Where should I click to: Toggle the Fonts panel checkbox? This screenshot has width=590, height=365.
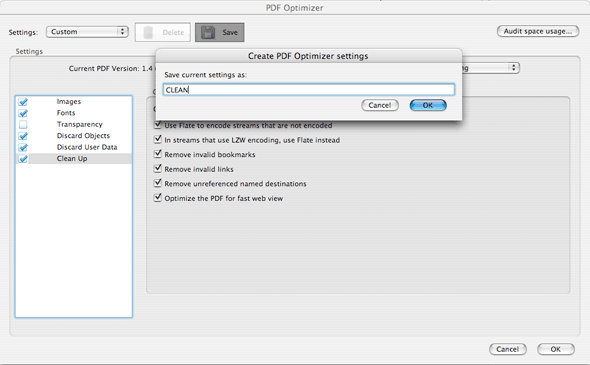coord(23,113)
